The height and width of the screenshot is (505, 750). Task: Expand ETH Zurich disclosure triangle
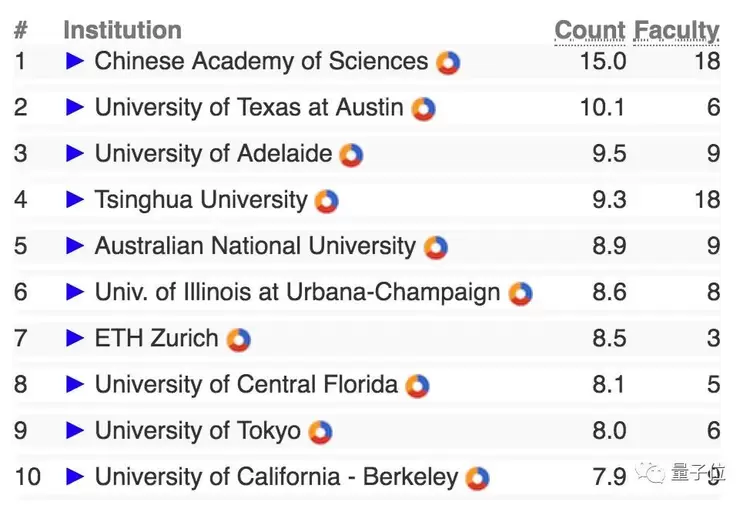[x=75, y=339]
